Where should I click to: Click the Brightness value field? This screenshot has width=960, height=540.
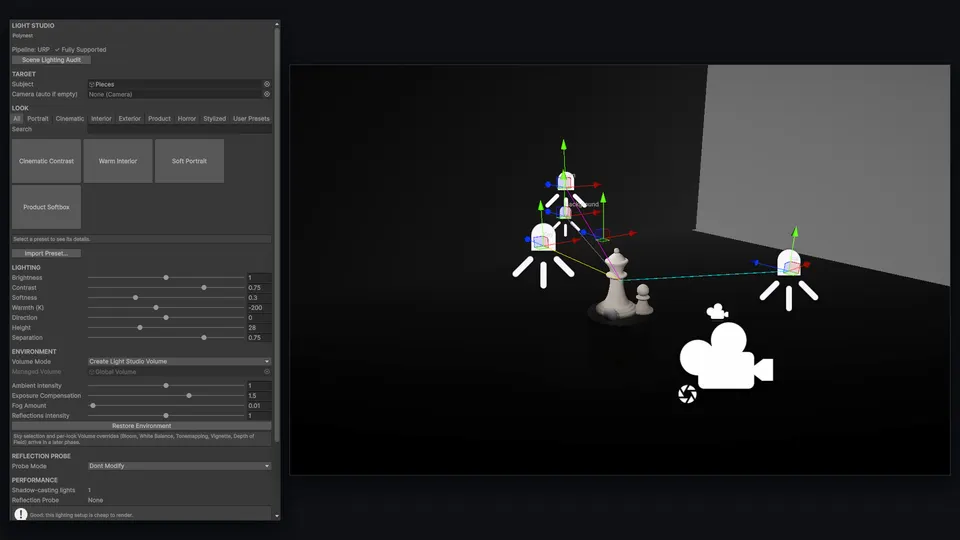point(259,278)
